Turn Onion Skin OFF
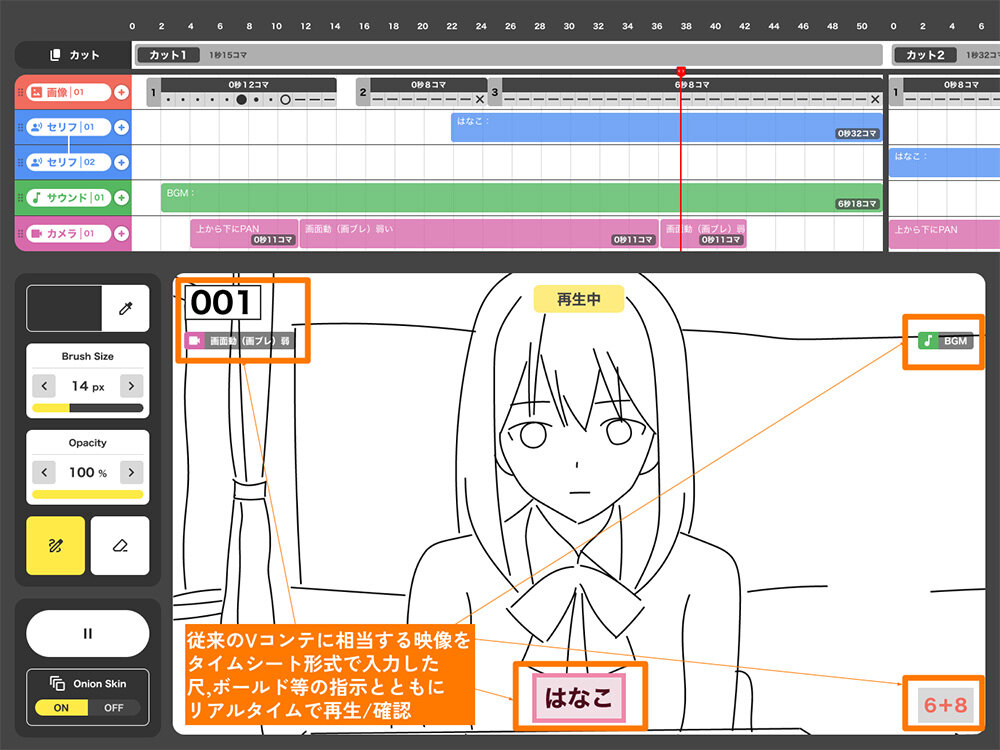The height and width of the screenshot is (750, 1000). point(113,707)
